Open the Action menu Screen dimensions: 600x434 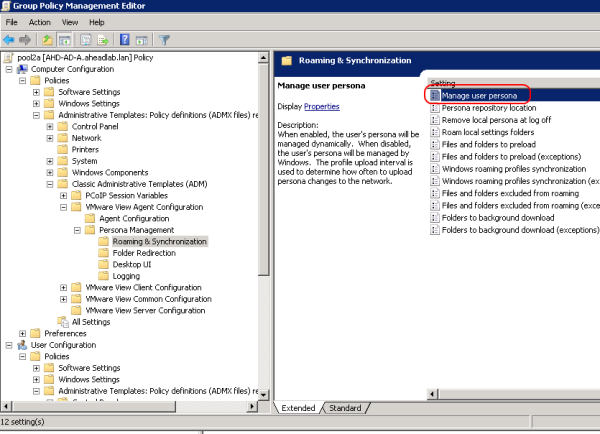(39, 22)
